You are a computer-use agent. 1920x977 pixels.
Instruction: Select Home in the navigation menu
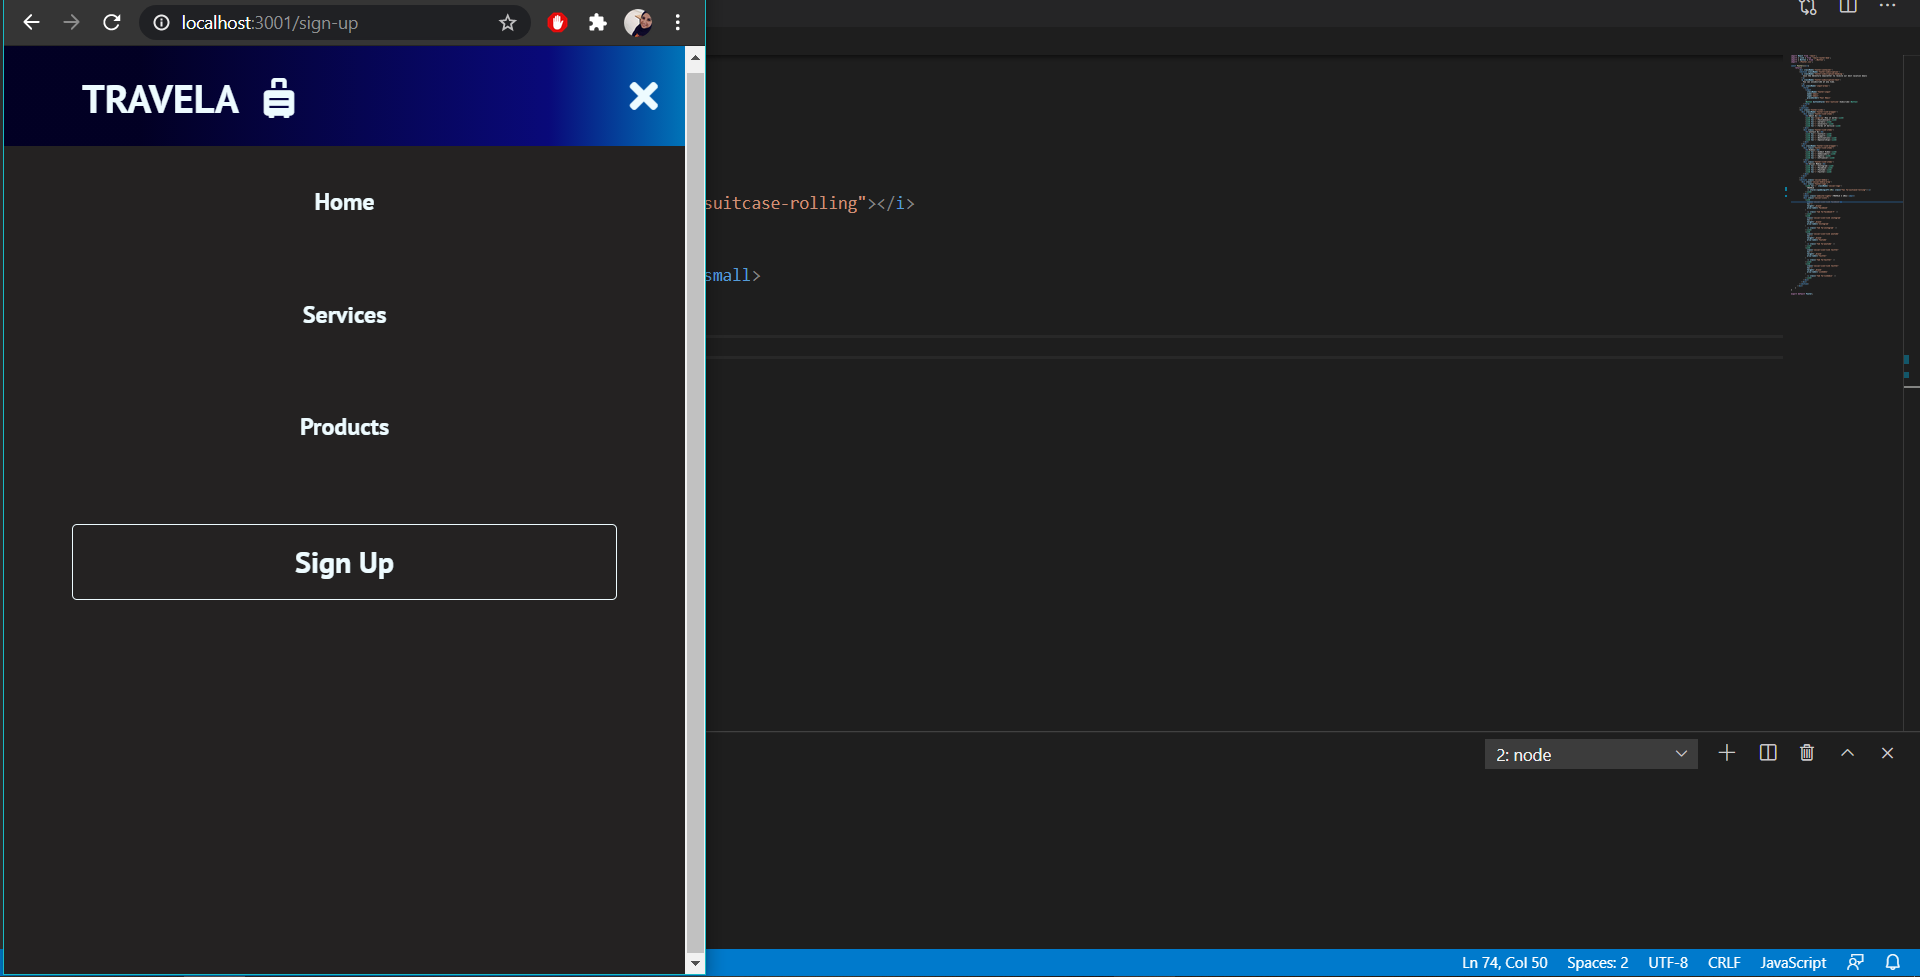pyautogui.click(x=344, y=202)
